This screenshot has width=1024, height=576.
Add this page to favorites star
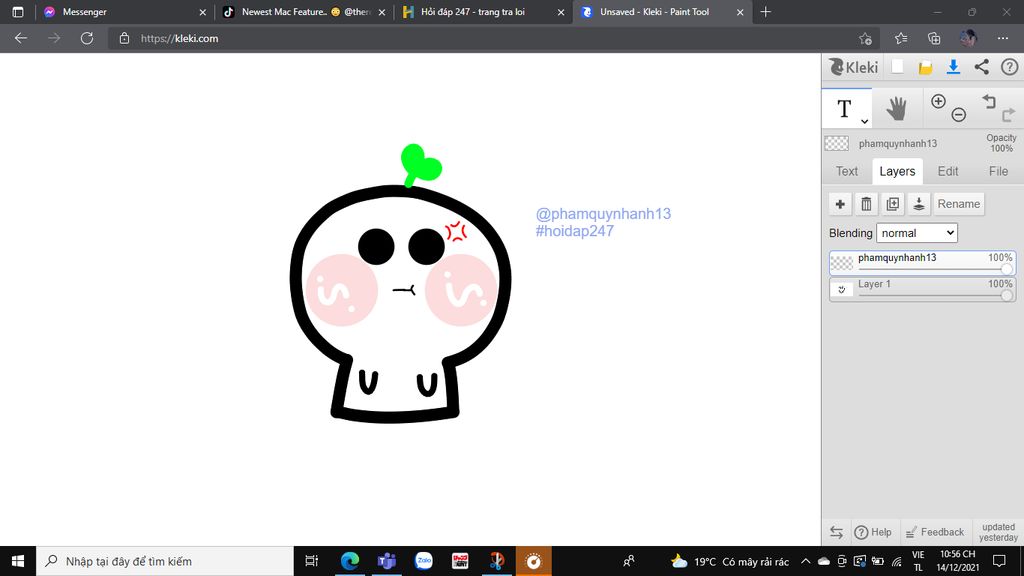865,39
